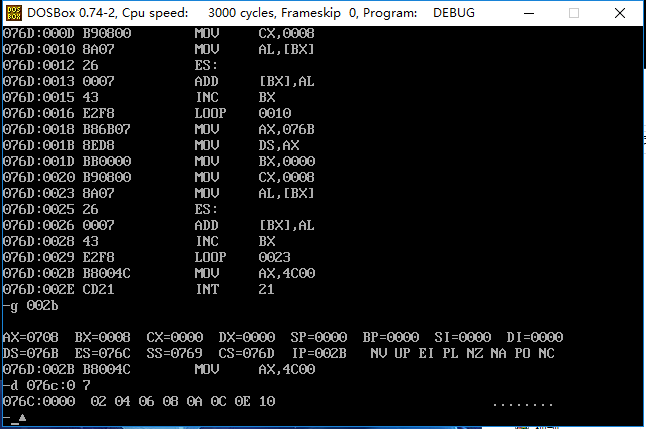Click the ES=076C segment register

(103, 354)
